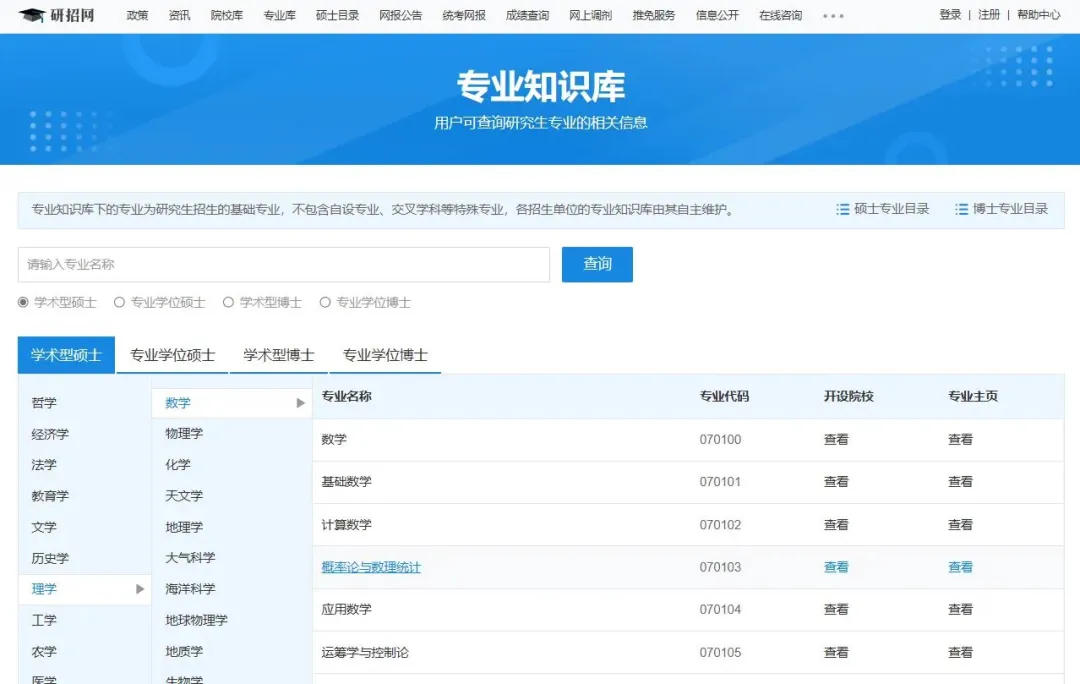View 专业主页 for 计算数学
Viewport: 1080px width, 684px height.
coord(960,525)
